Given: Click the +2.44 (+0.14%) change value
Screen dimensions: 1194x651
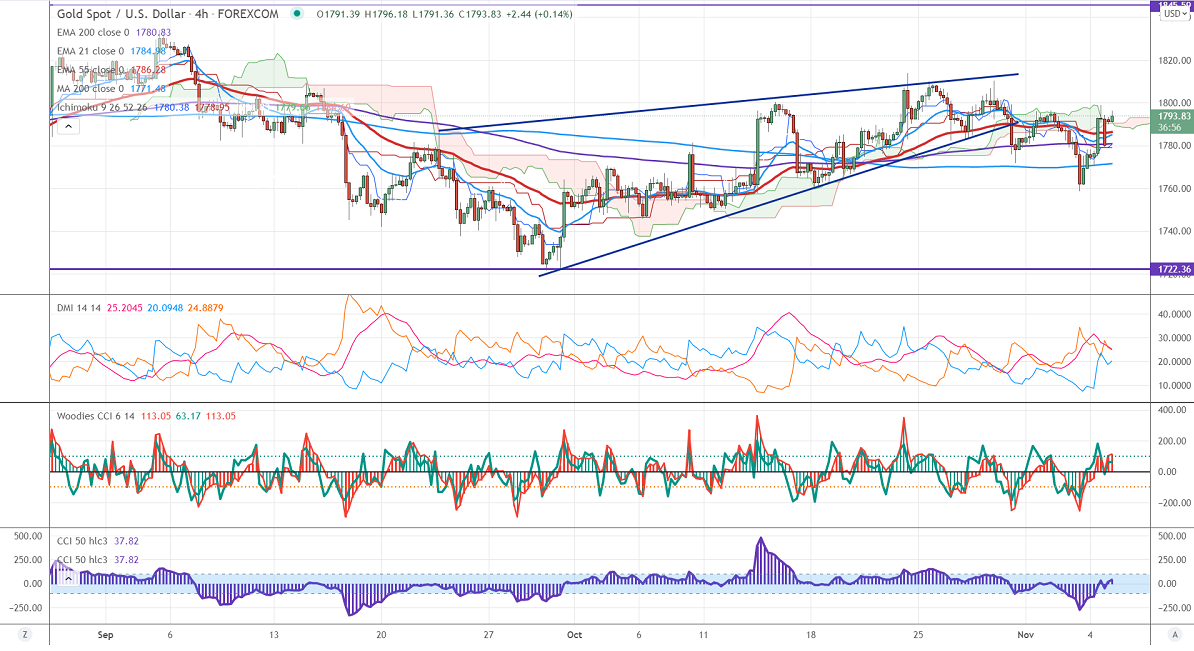Looking at the screenshot, I should (x=538, y=14).
